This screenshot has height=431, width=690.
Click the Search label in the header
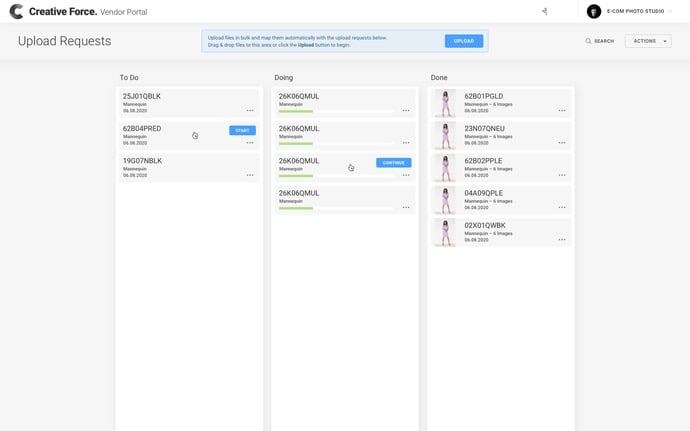[604, 41]
